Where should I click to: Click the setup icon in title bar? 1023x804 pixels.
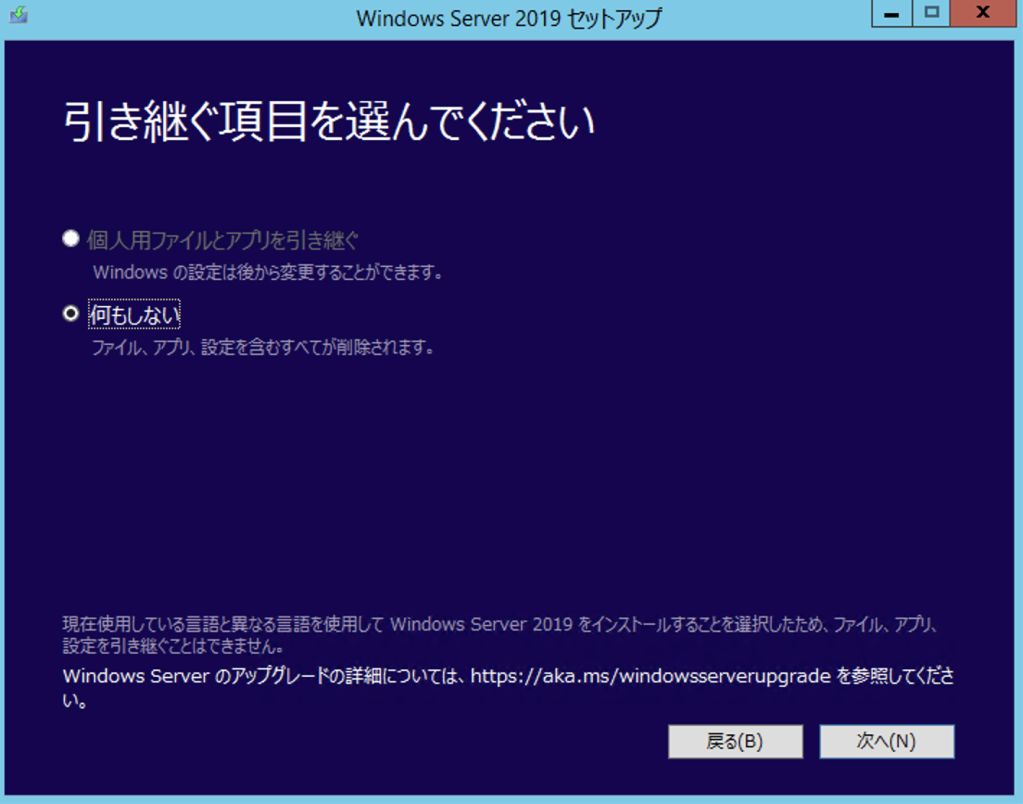click(18, 14)
